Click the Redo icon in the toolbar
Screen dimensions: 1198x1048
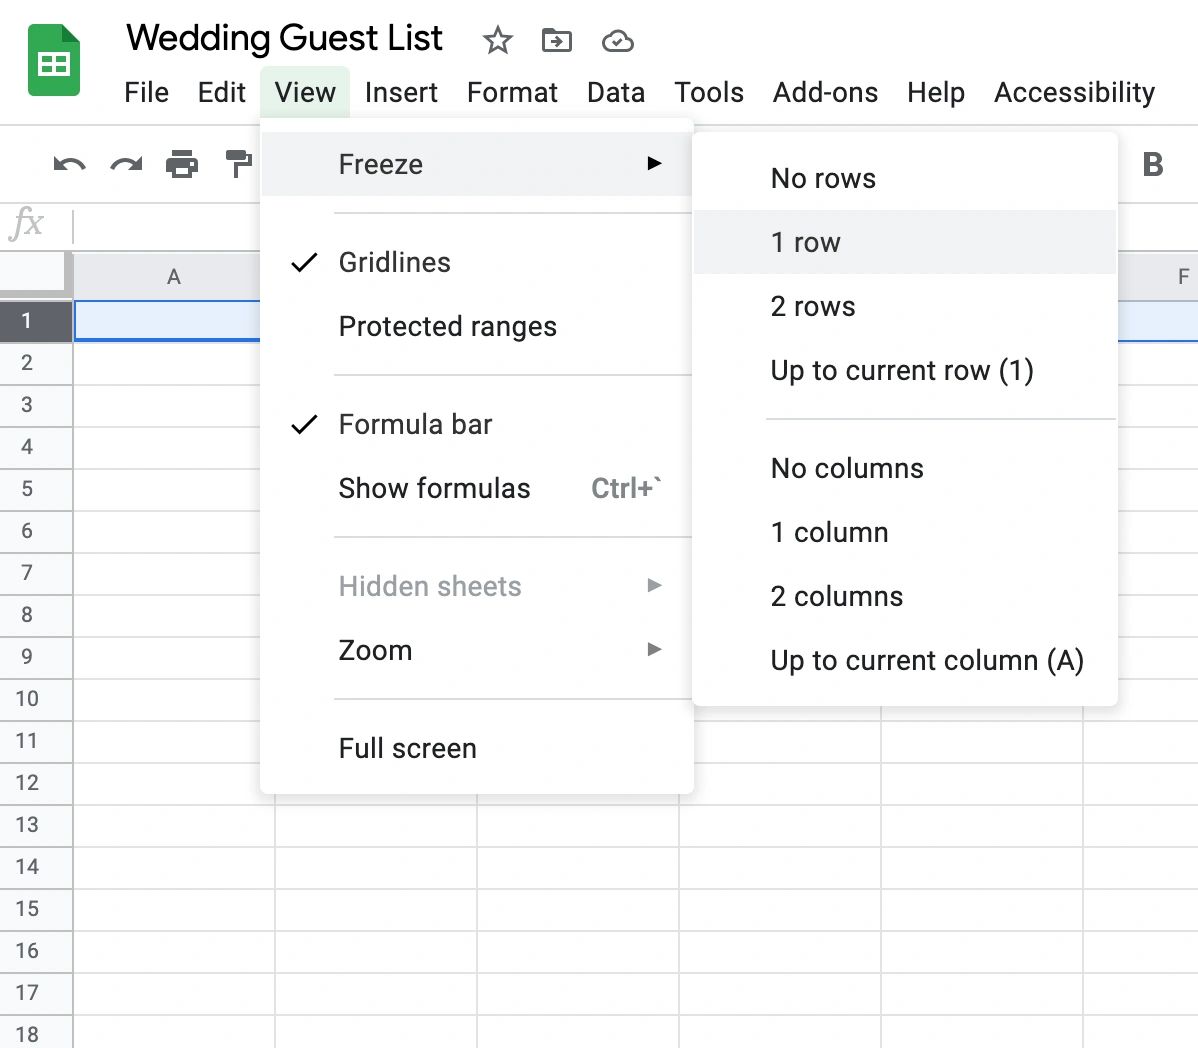(126, 164)
